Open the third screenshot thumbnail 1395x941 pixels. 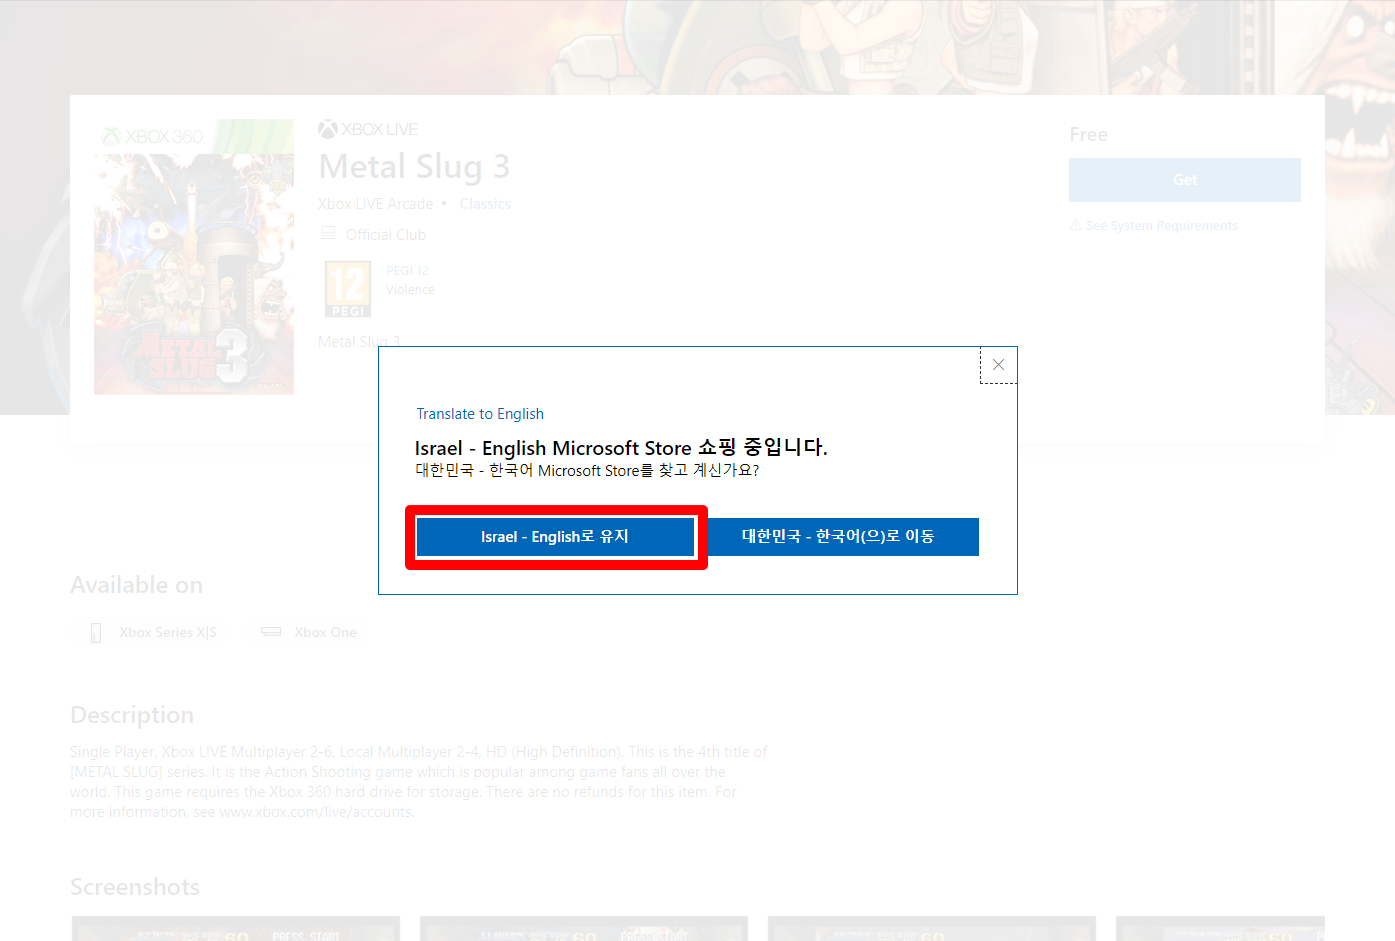[932, 928]
